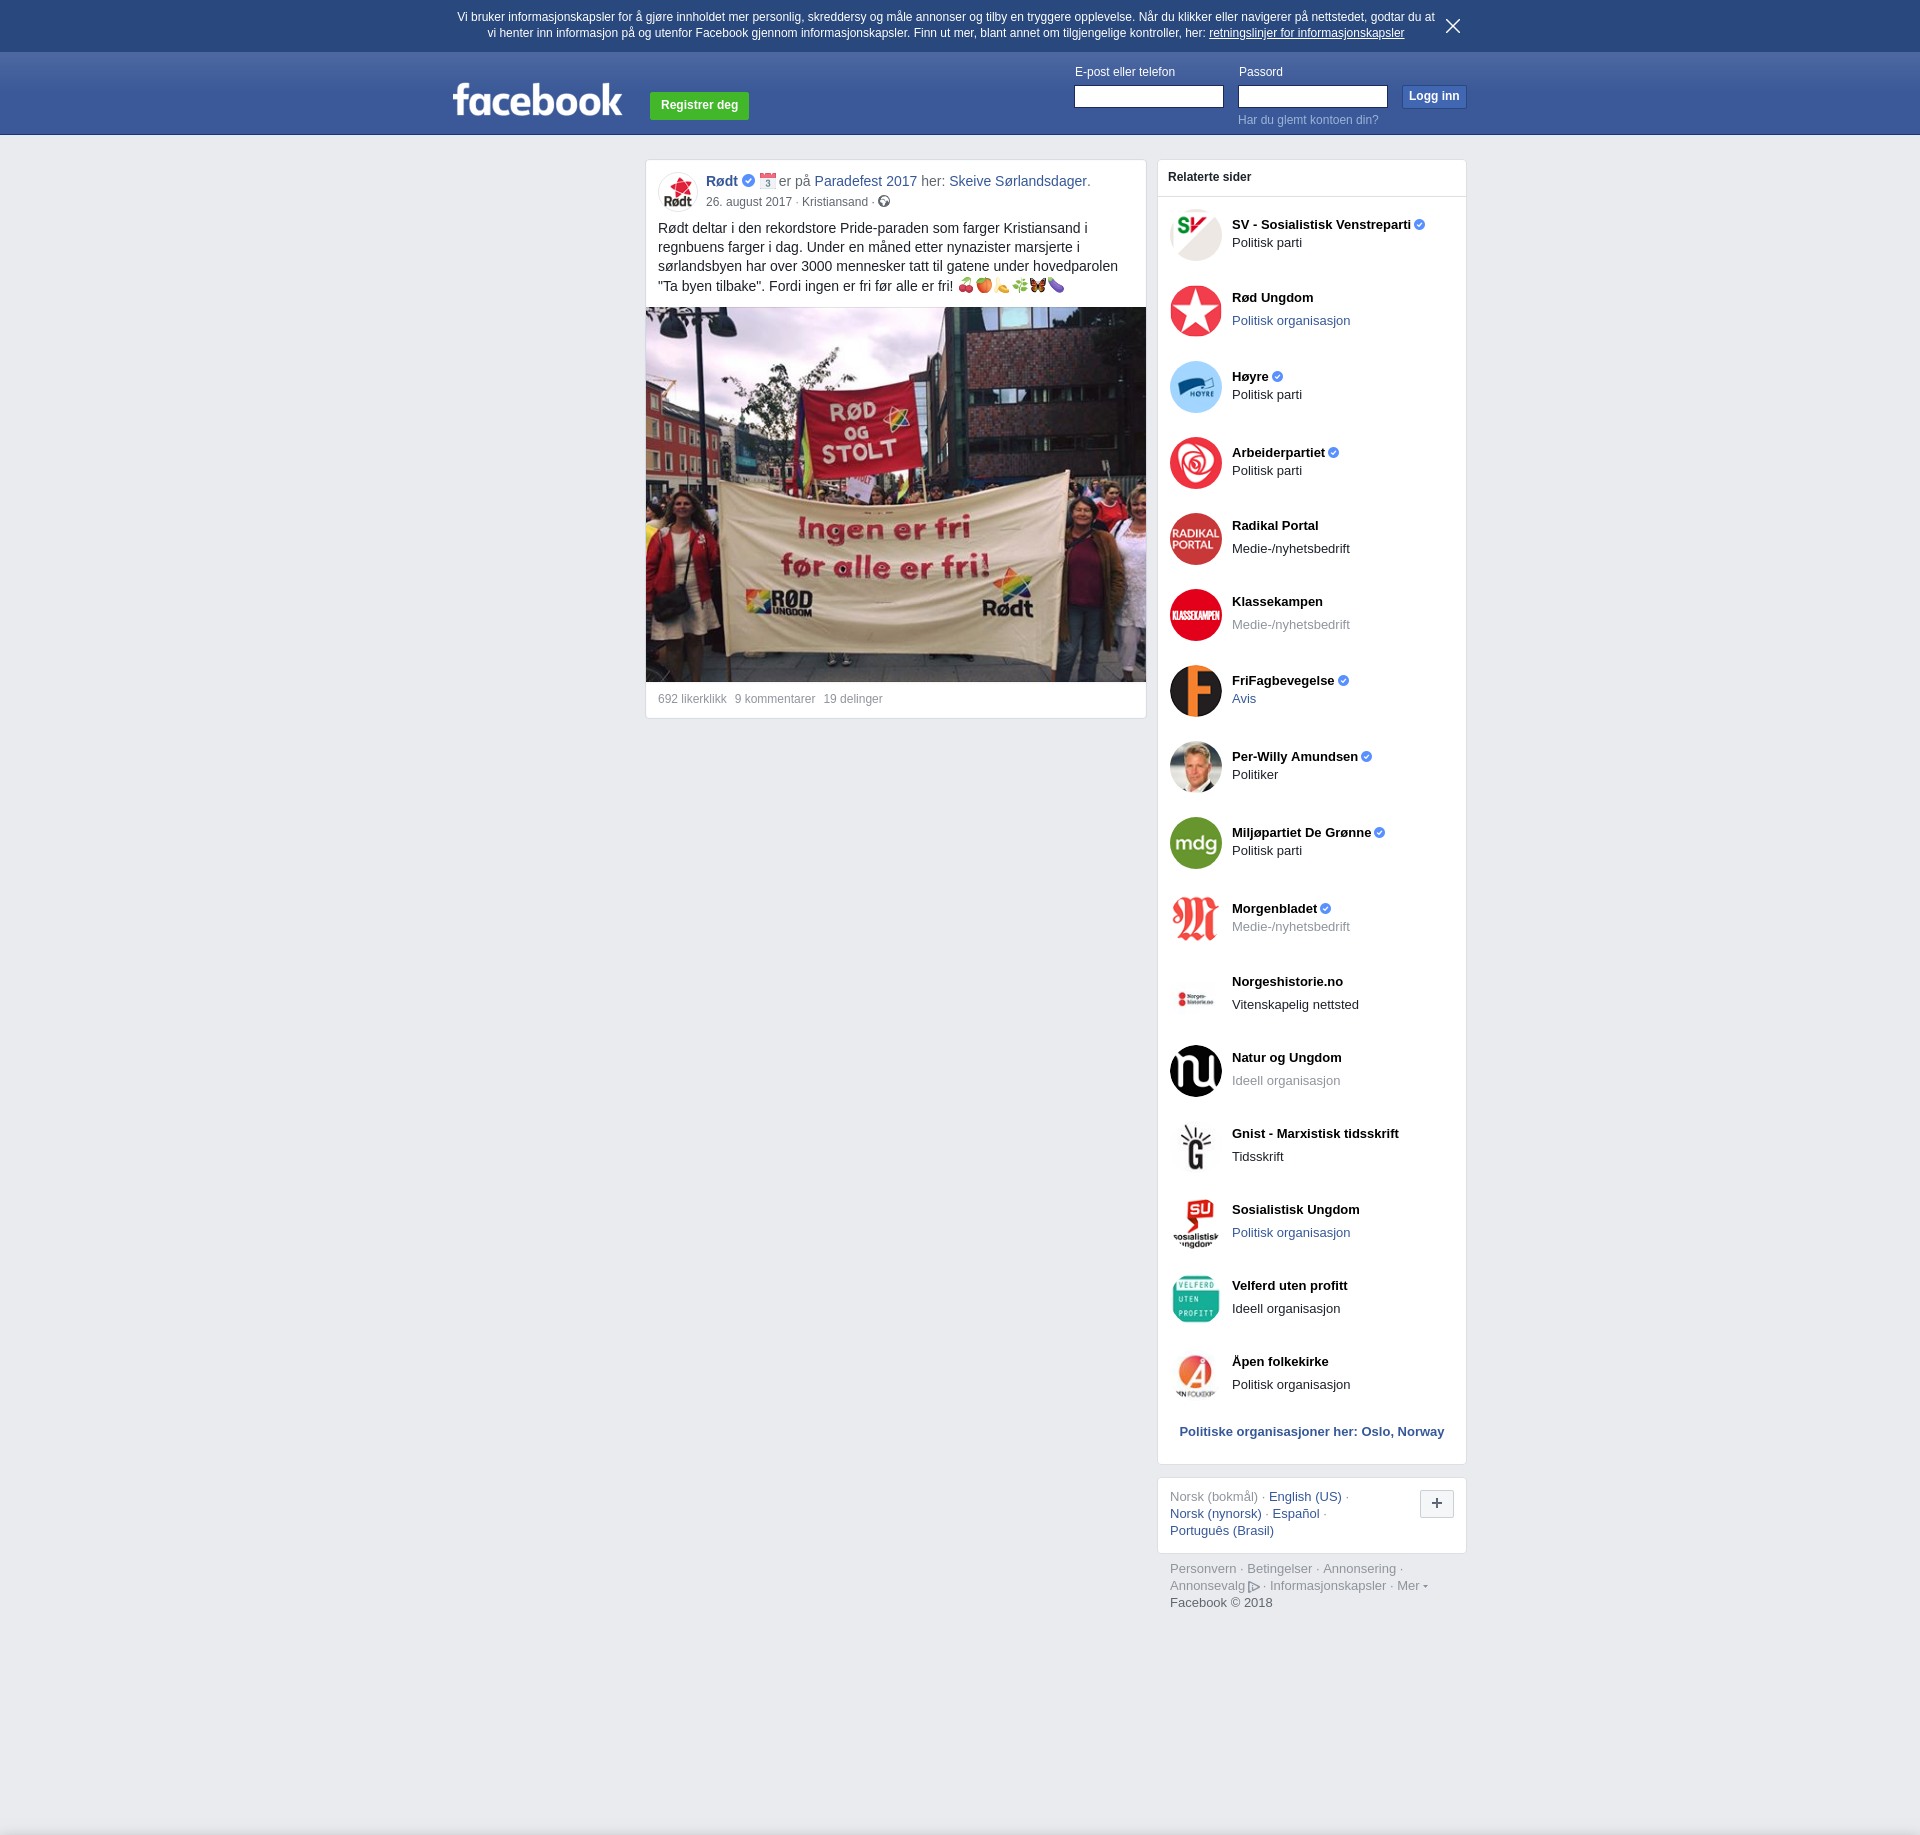Open Morgenbladet M logo
This screenshot has height=1835, width=1920.
point(1196,919)
